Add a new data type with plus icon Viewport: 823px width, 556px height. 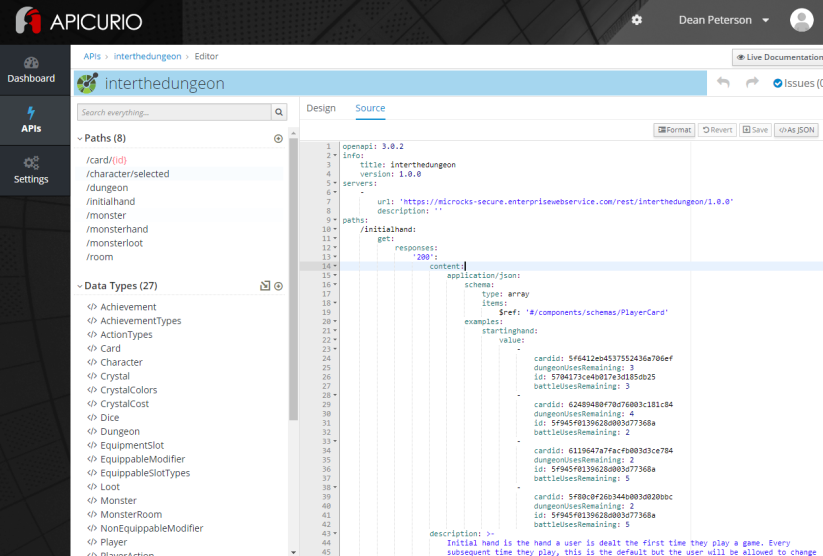tap(278, 286)
